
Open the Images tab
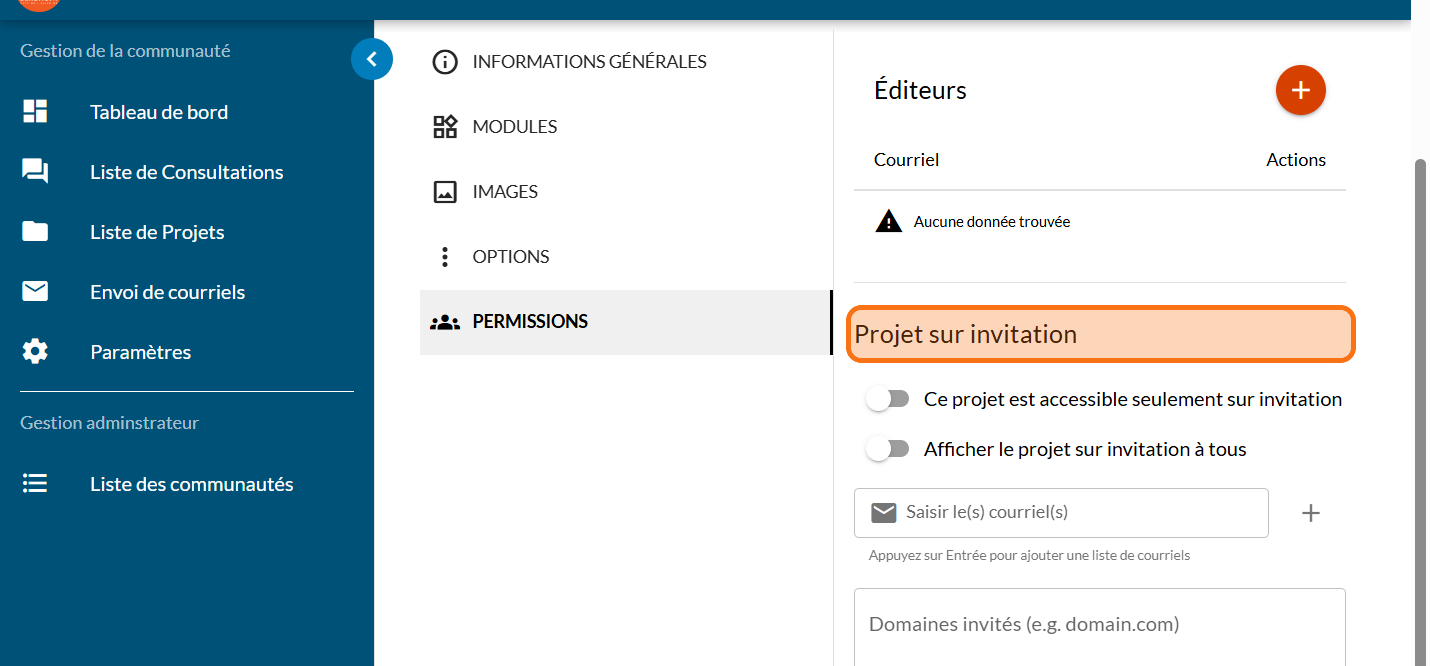504,192
